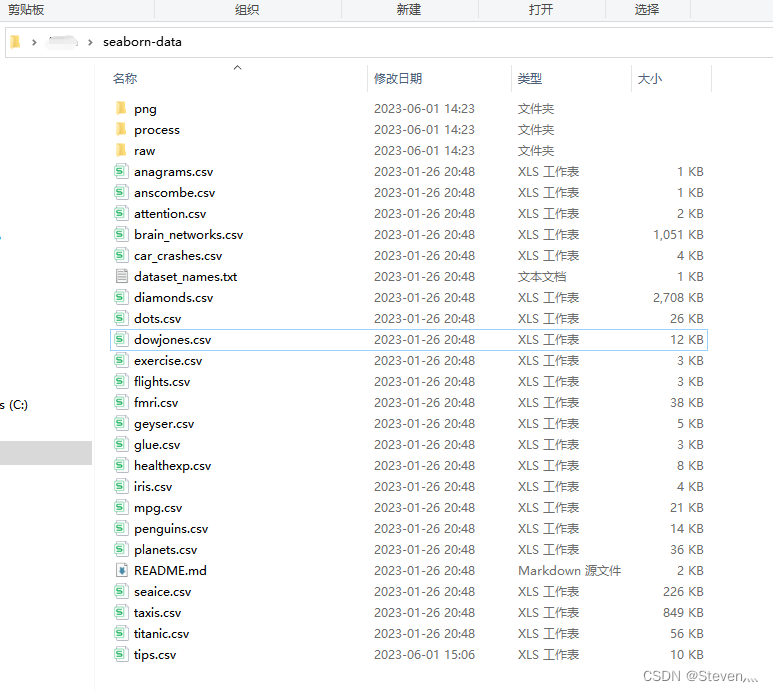Click the geyser.csv file icon
This screenshot has height=692, width=773.
(x=121, y=423)
